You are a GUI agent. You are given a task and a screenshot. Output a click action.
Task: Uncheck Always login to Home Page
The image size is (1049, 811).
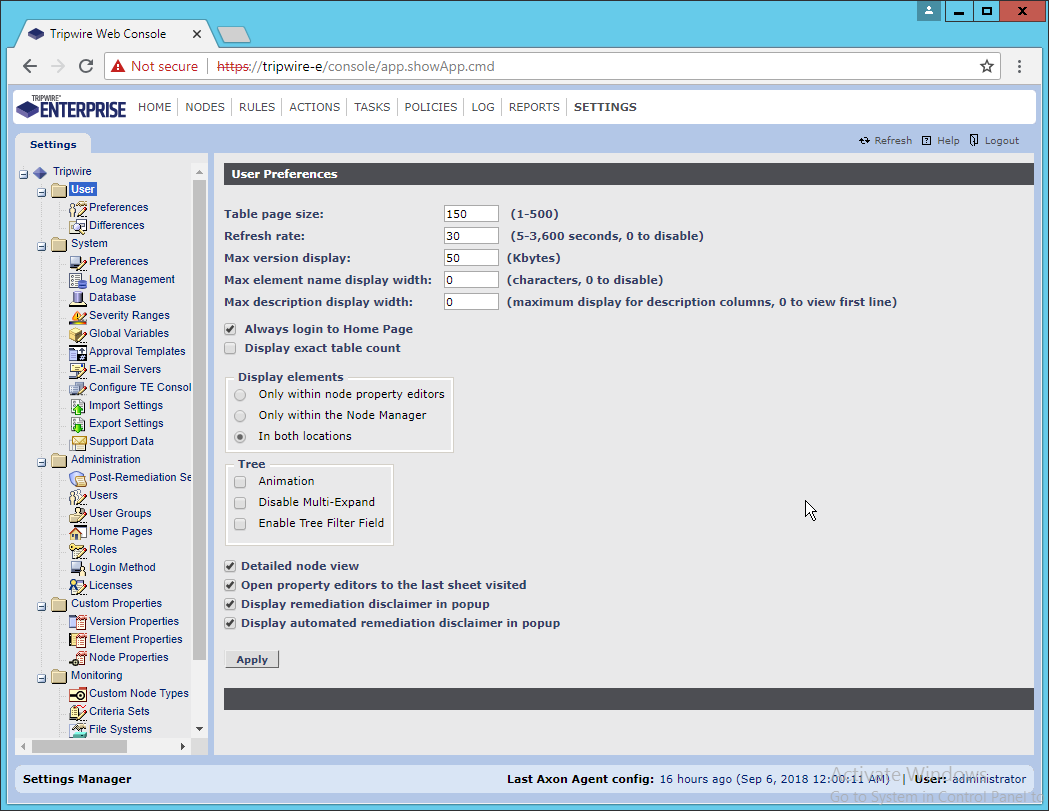(x=231, y=329)
